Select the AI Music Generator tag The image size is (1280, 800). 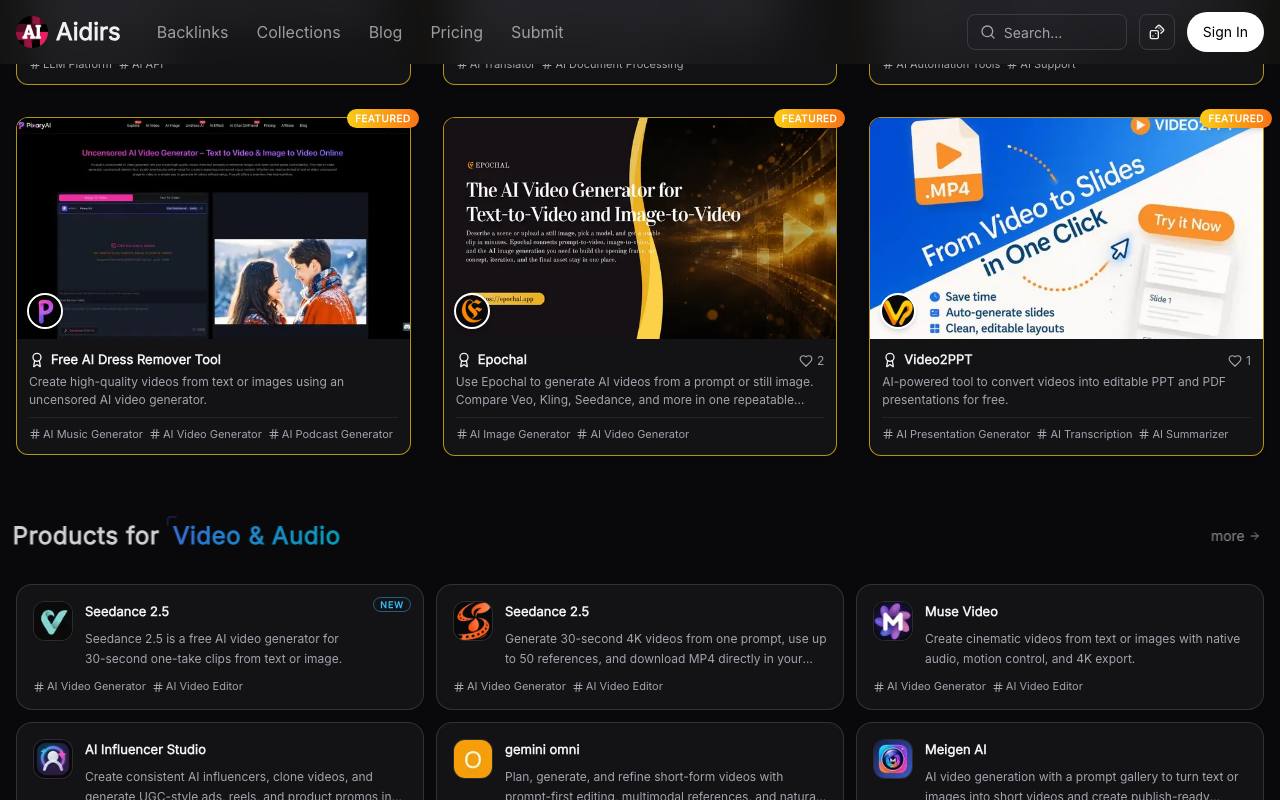(86, 434)
